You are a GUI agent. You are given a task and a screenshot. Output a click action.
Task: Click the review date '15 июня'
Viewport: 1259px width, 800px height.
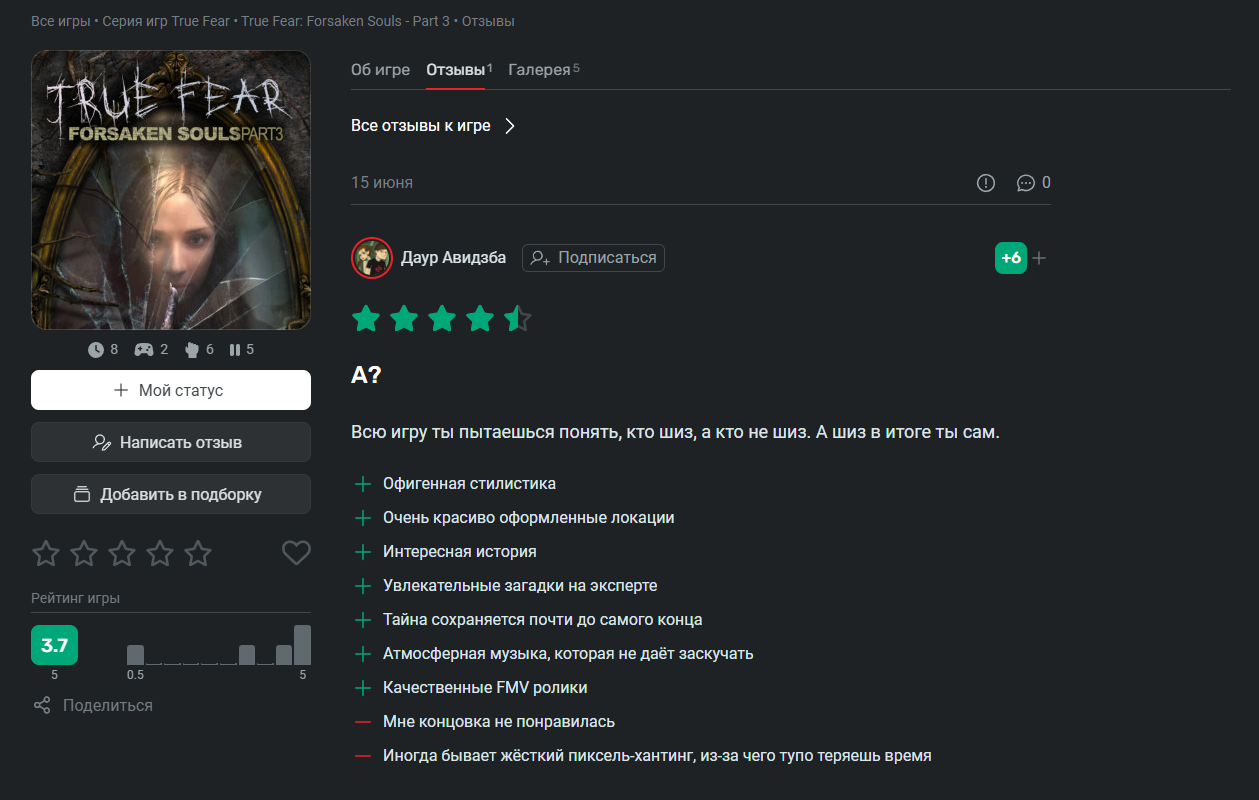pyautogui.click(x=382, y=183)
